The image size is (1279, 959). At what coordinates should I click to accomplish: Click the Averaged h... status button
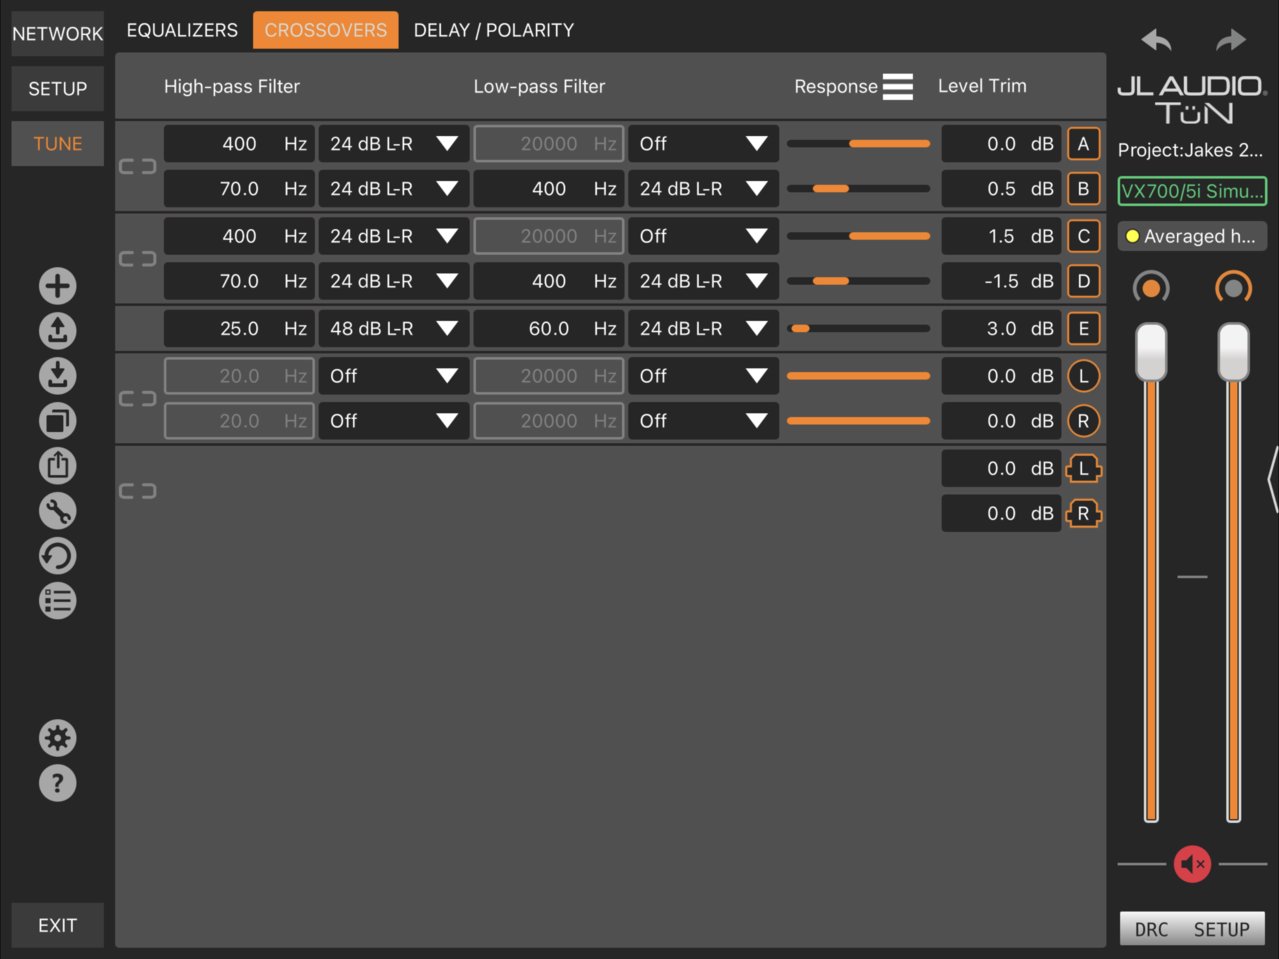[x=1192, y=237]
